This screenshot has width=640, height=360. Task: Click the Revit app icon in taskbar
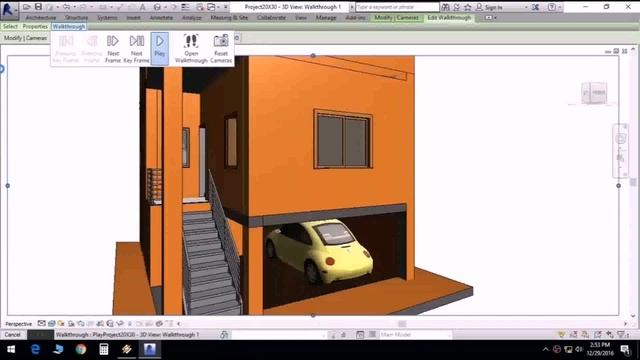coord(149,349)
